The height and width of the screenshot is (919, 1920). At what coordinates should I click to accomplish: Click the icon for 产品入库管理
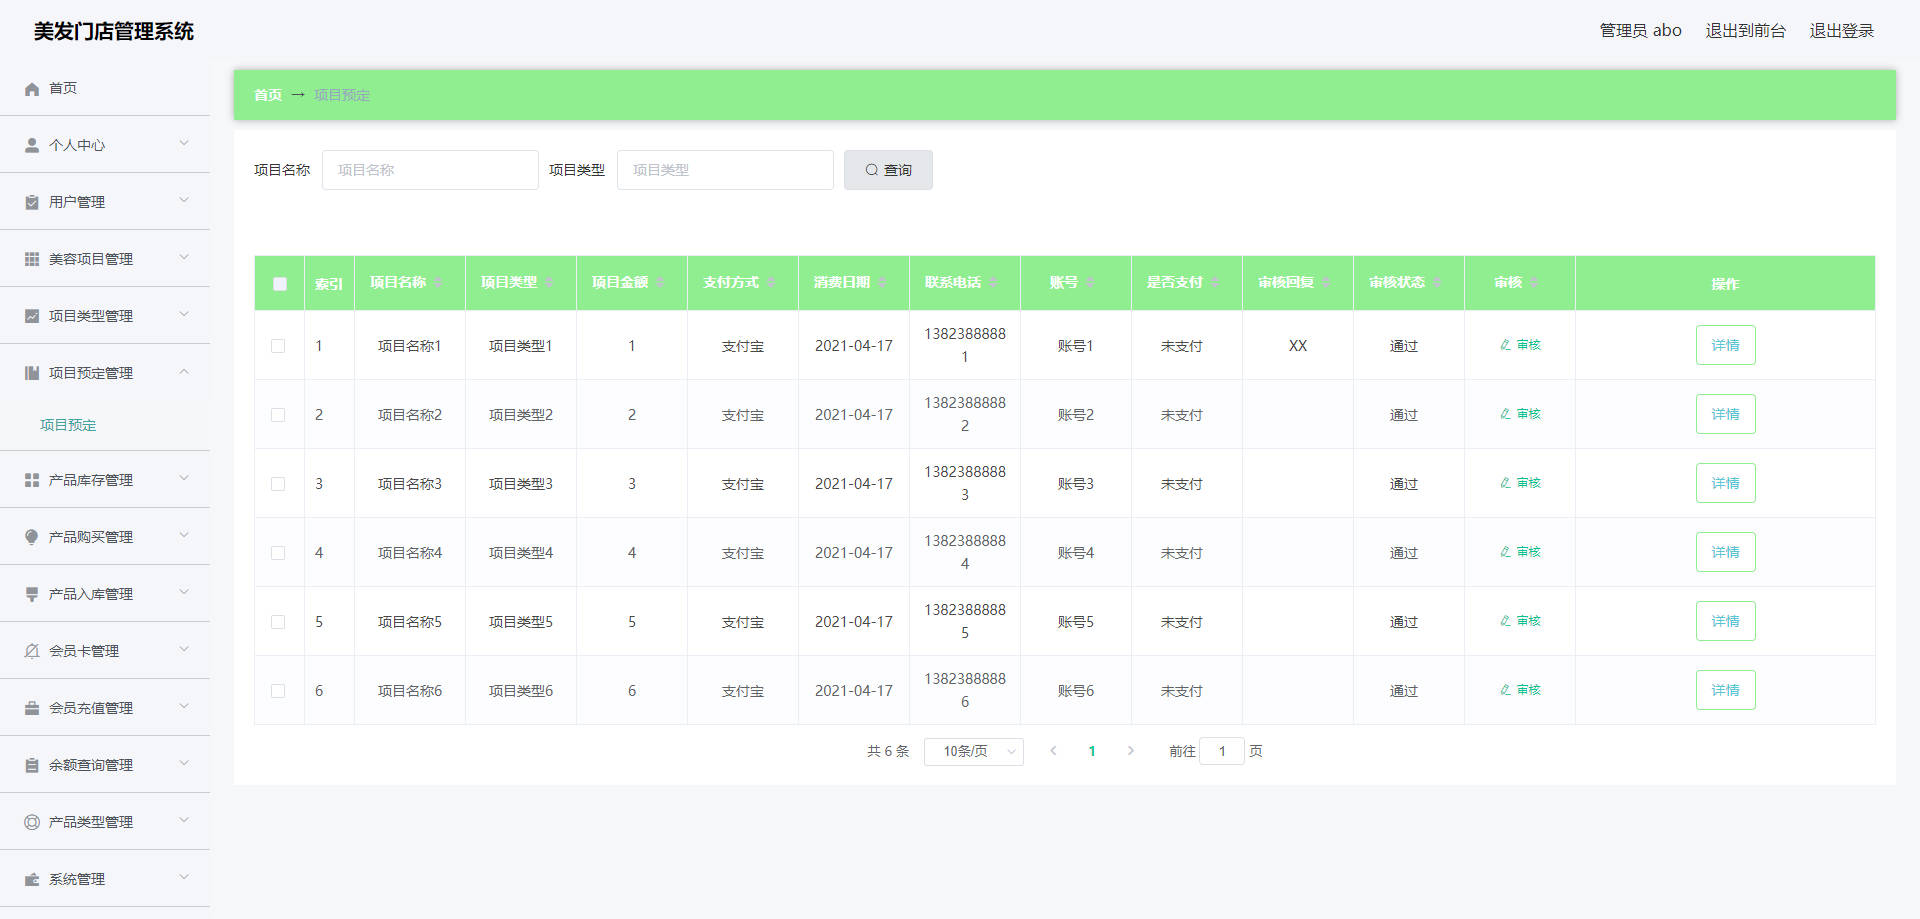pos(32,594)
